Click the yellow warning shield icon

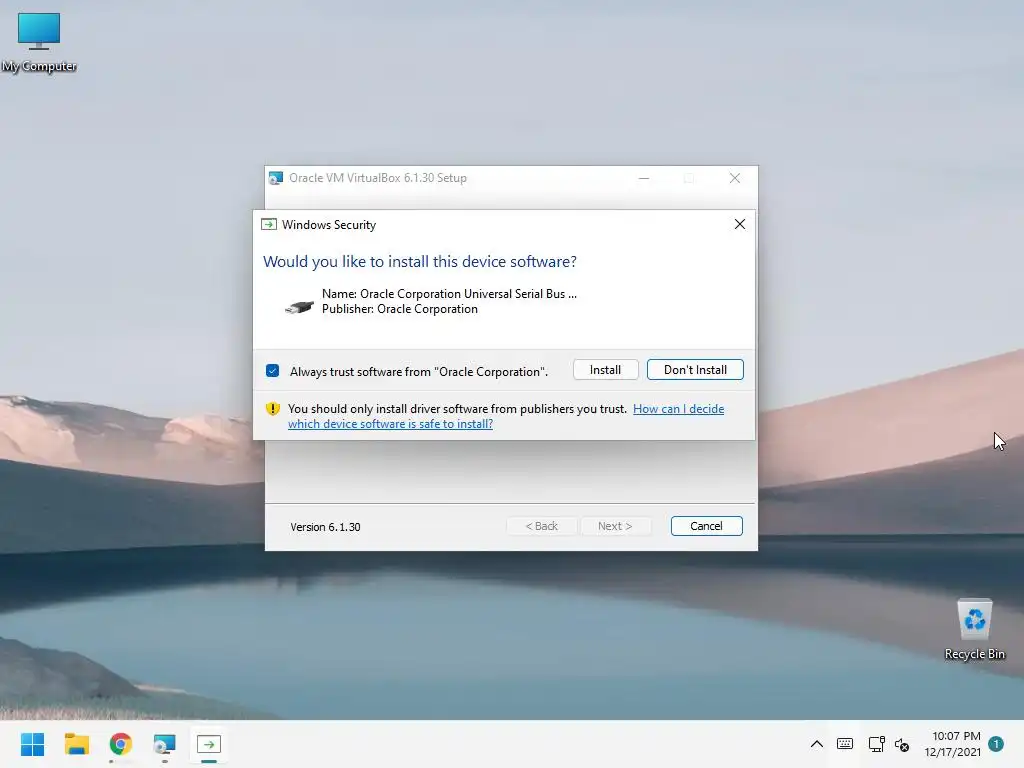pos(272,409)
